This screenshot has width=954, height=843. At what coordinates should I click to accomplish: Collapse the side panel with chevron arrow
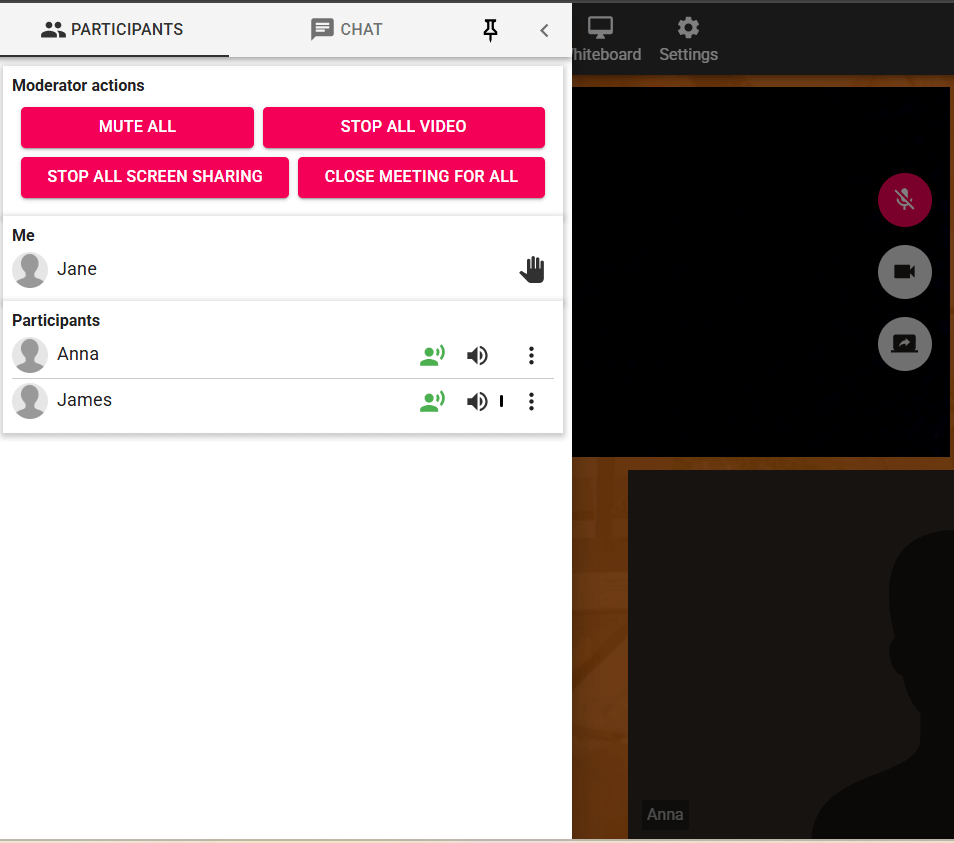(544, 30)
